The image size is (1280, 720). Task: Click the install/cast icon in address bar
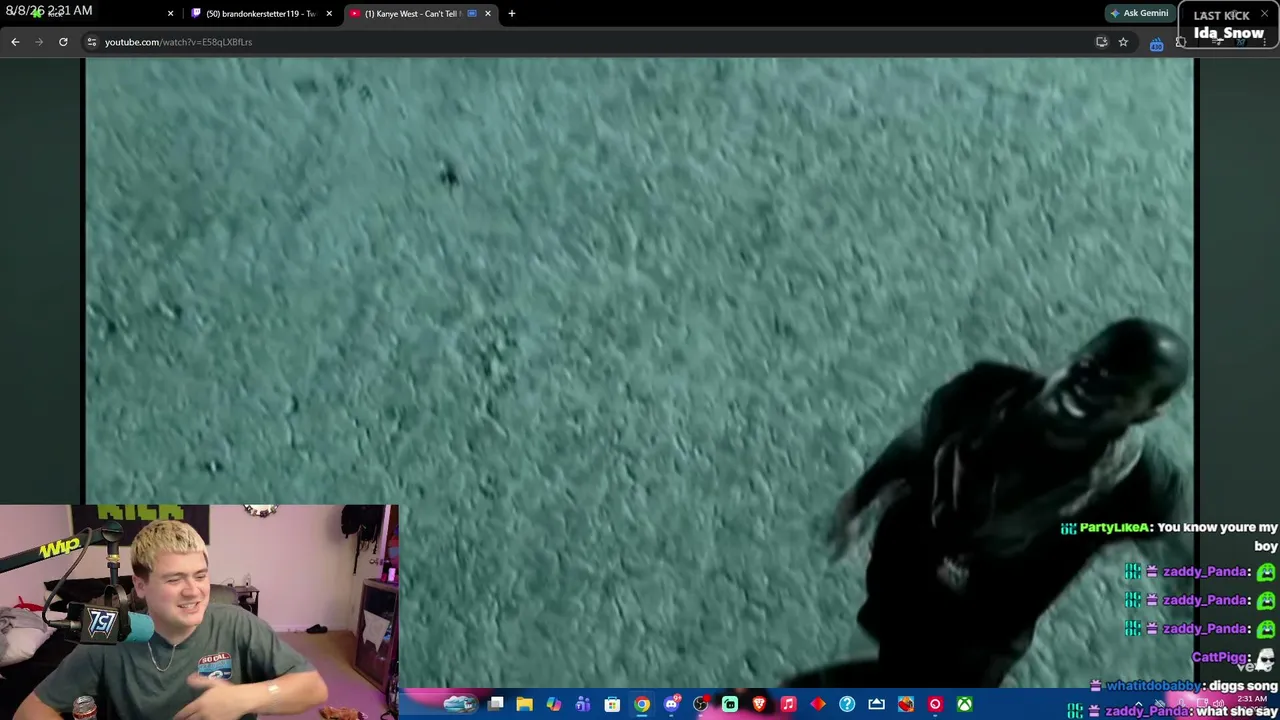[x=1101, y=42]
